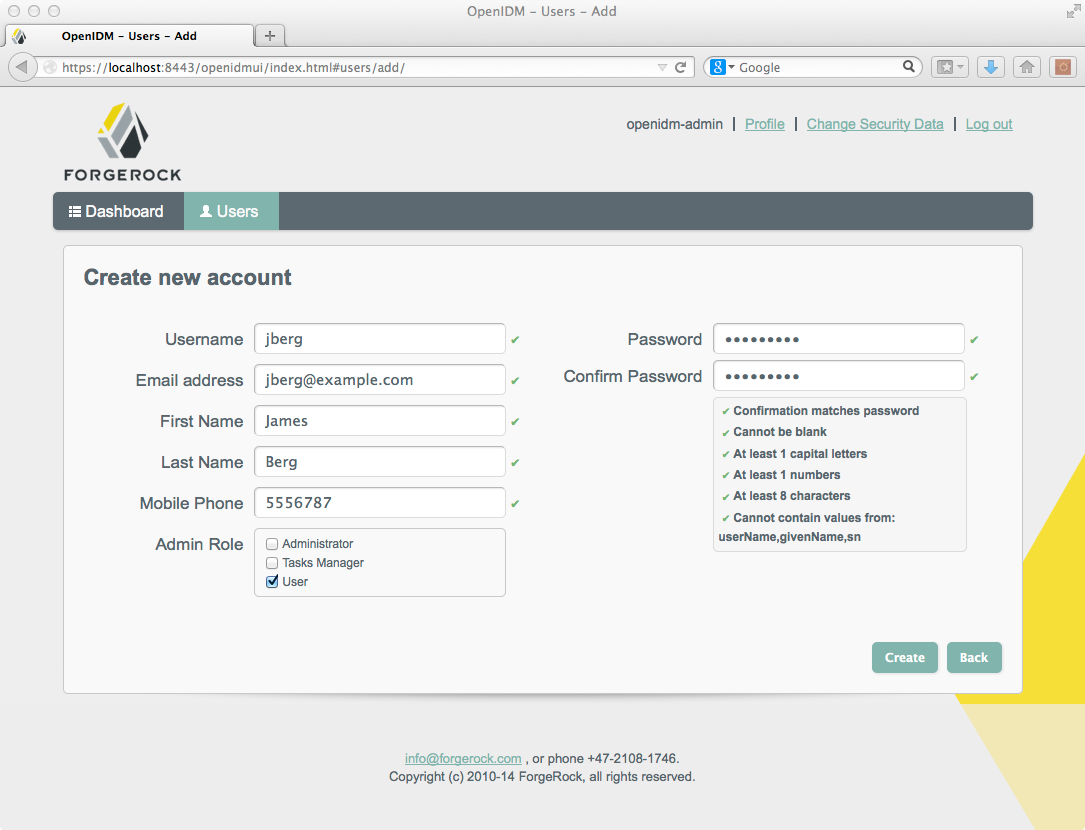Open the Users navigation tab
This screenshot has height=830, width=1085.
click(x=230, y=211)
